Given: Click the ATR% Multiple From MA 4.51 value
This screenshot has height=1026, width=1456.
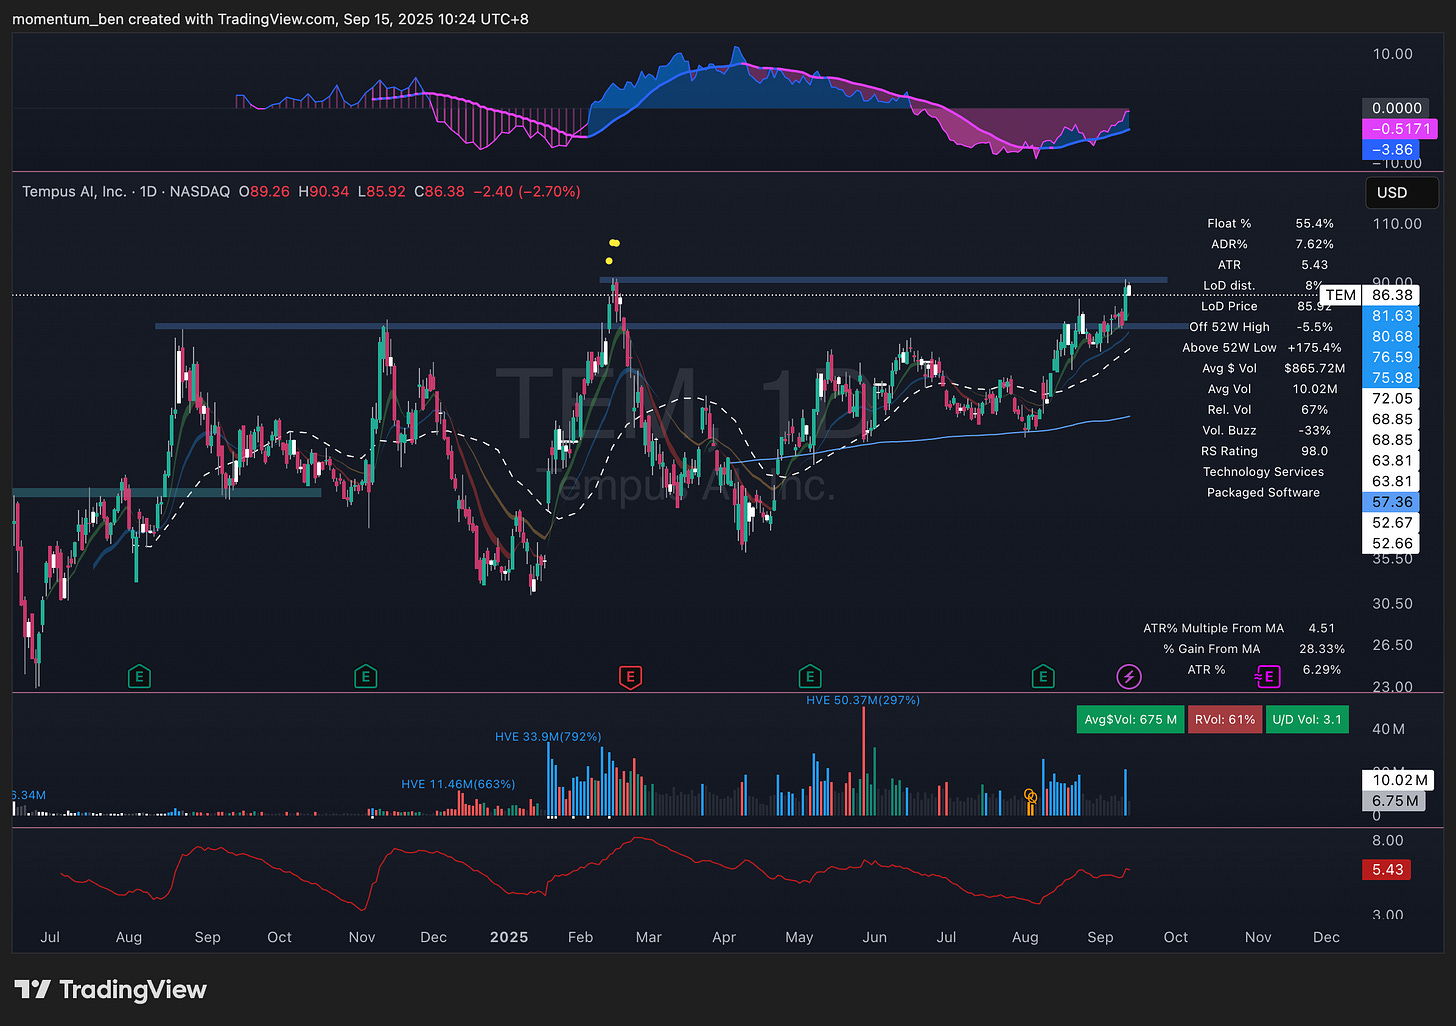Looking at the screenshot, I should pyautogui.click(x=1322, y=629).
